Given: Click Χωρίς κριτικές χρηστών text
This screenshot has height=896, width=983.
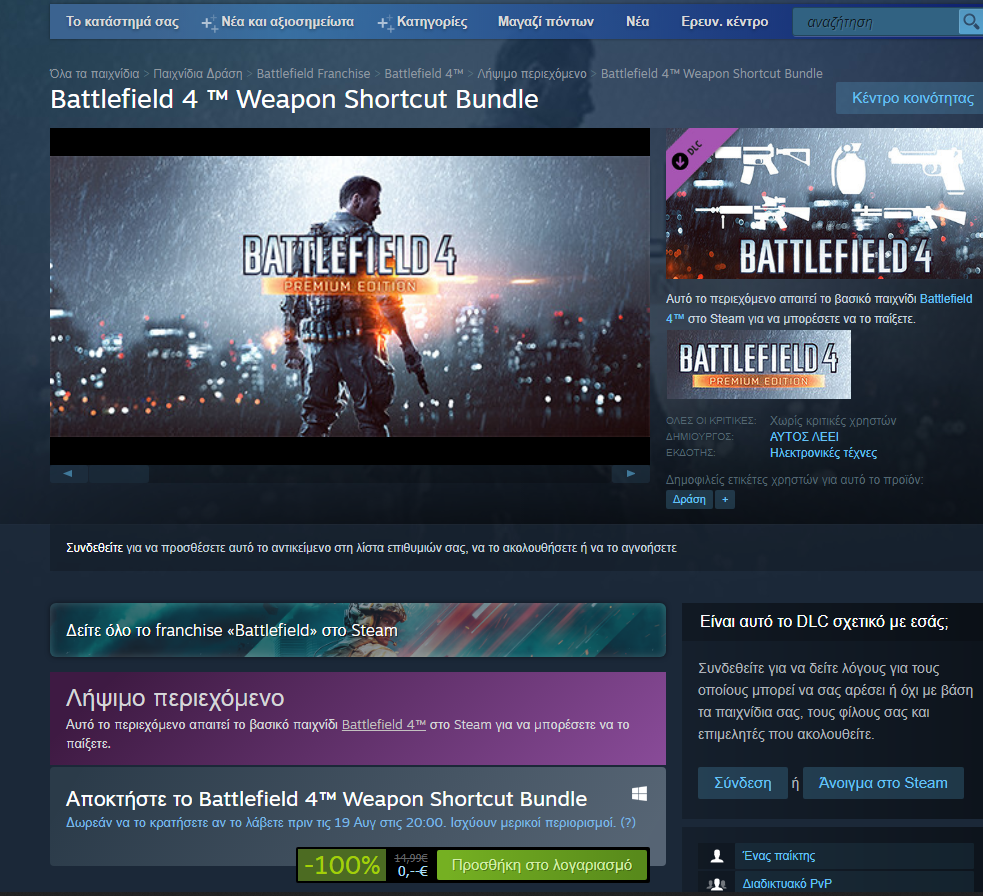Looking at the screenshot, I should tap(833, 421).
